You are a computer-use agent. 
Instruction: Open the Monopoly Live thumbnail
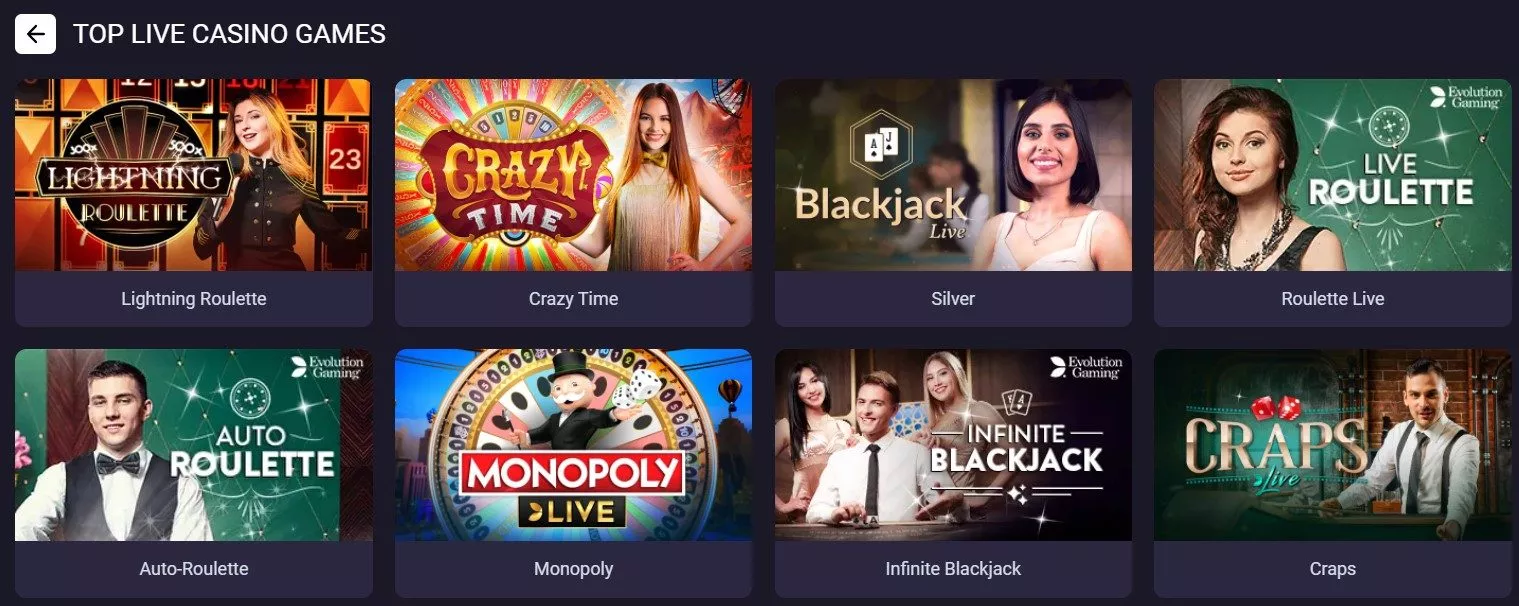(573, 445)
